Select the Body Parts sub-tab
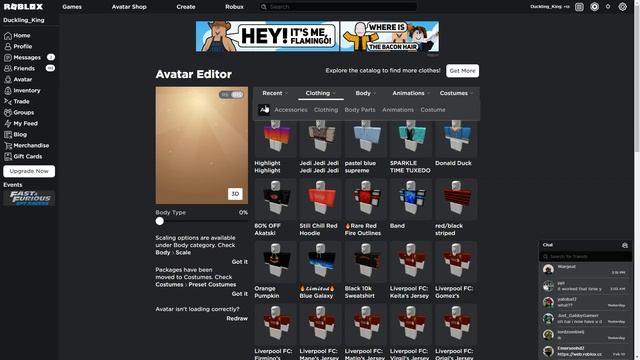 tap(360, 110)
